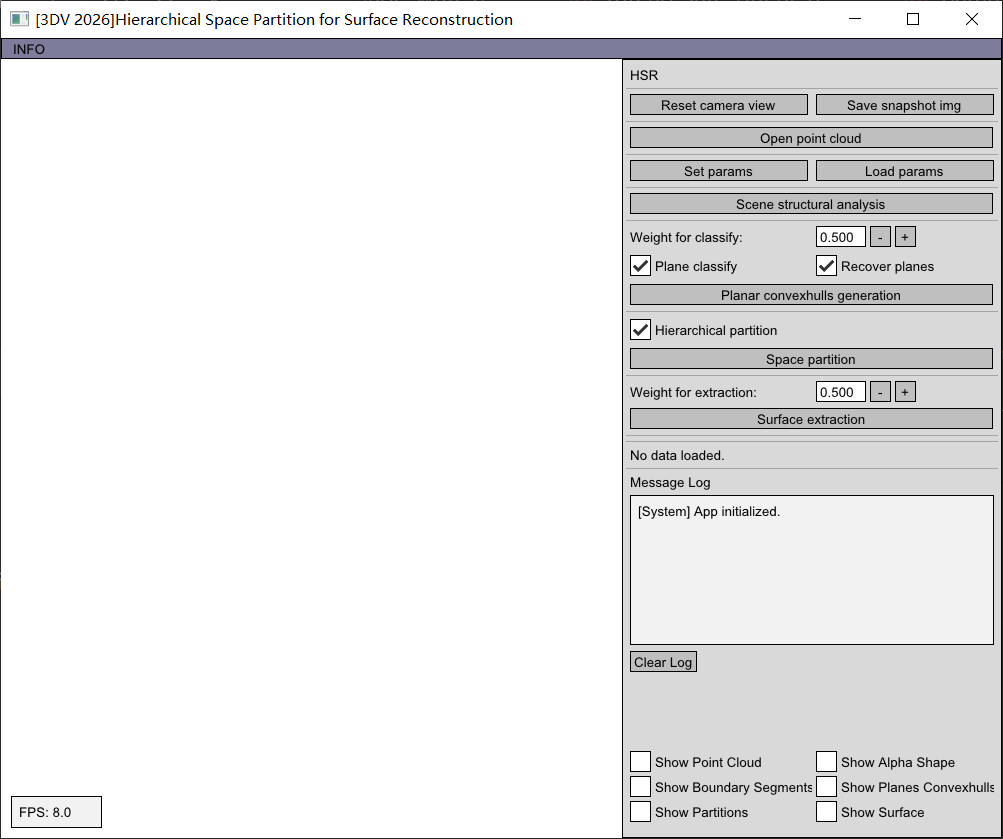
Task: Uncheck the Recover planes option
Action: point(826,266)
